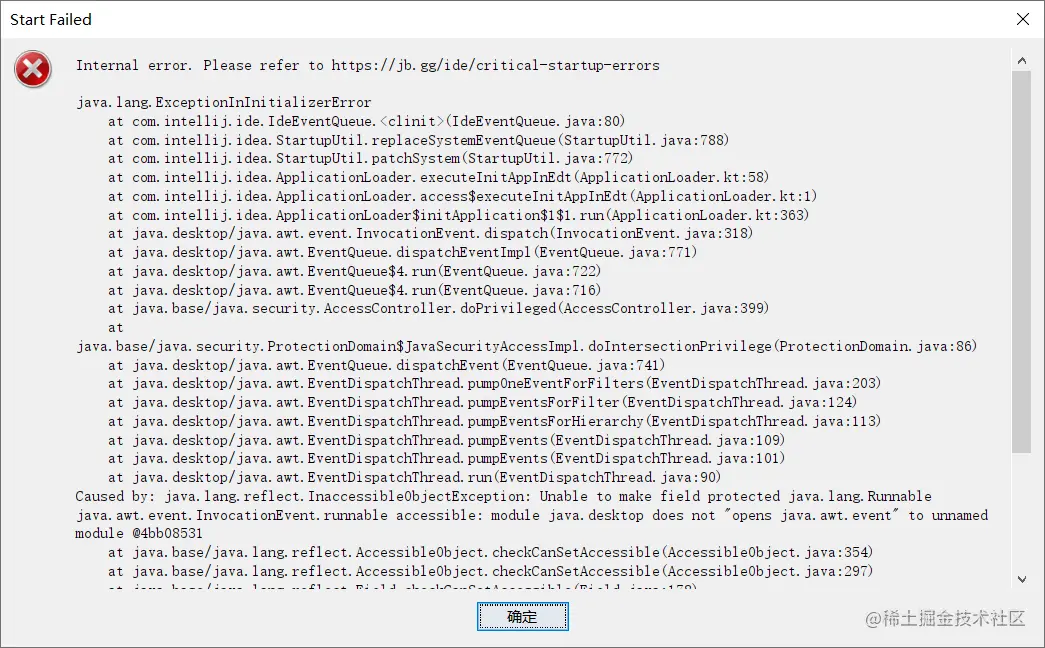Click the Caused by InaccessibleObjectException line
Image resolution: width=1045 pixels, height=648 pixels.
click(x=504, y=497)
